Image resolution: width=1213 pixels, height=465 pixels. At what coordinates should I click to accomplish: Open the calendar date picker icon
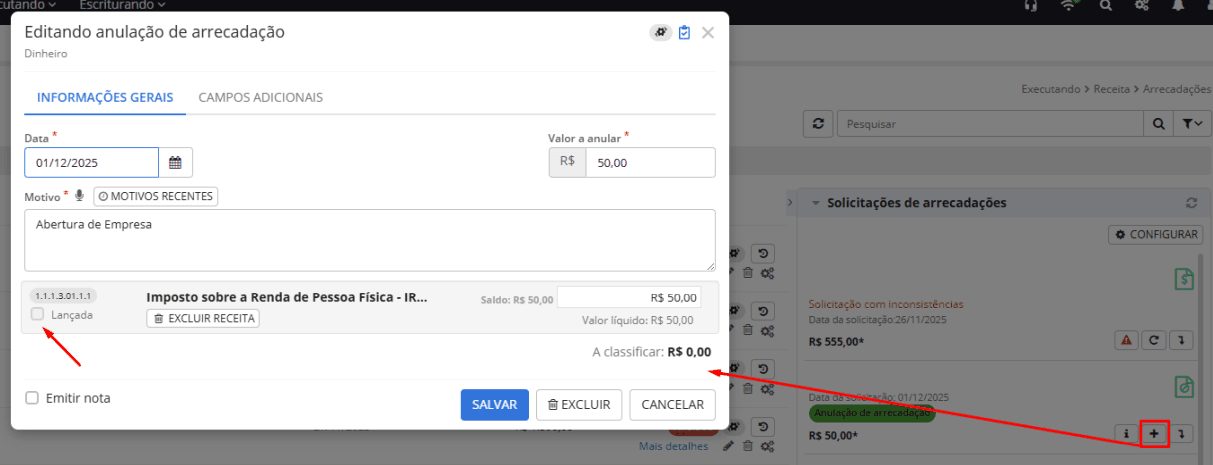[175, 163]
